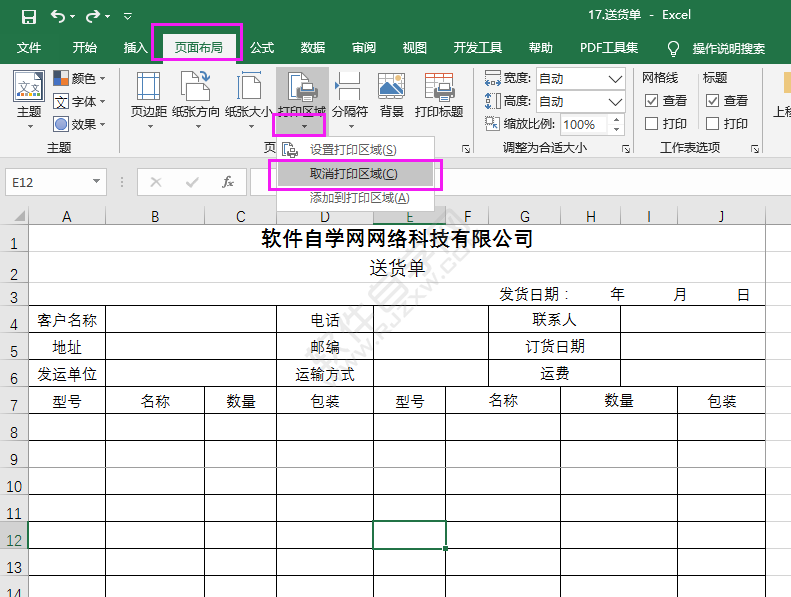
Task: Open theme Fonts menu
Action: point(79,101)
